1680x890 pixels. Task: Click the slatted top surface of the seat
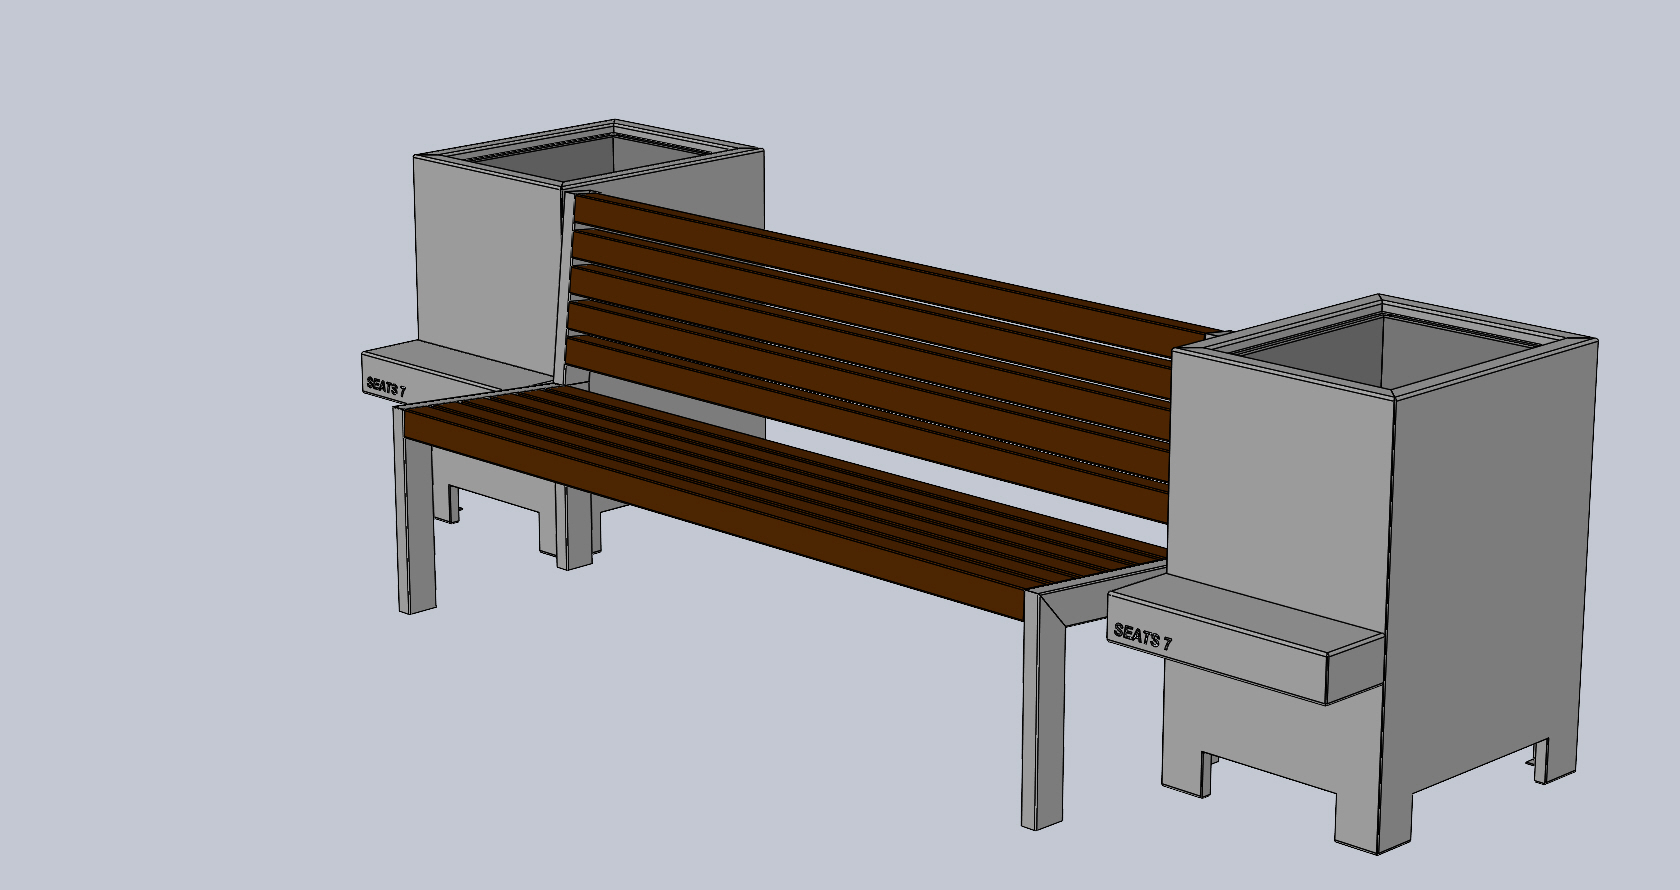(x=780, y=470)
